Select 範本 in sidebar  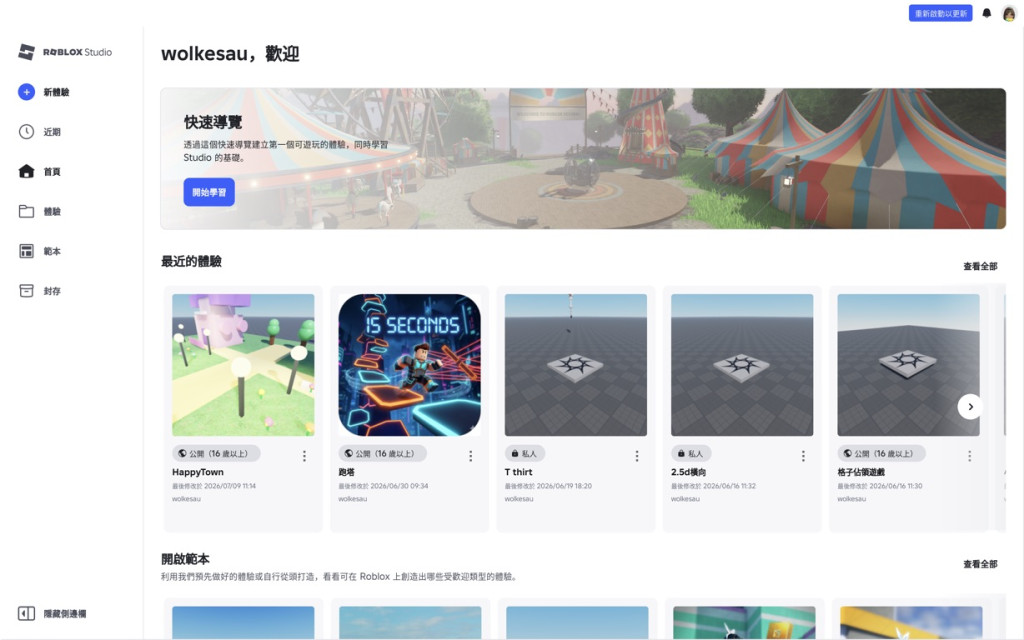(52, 251)
